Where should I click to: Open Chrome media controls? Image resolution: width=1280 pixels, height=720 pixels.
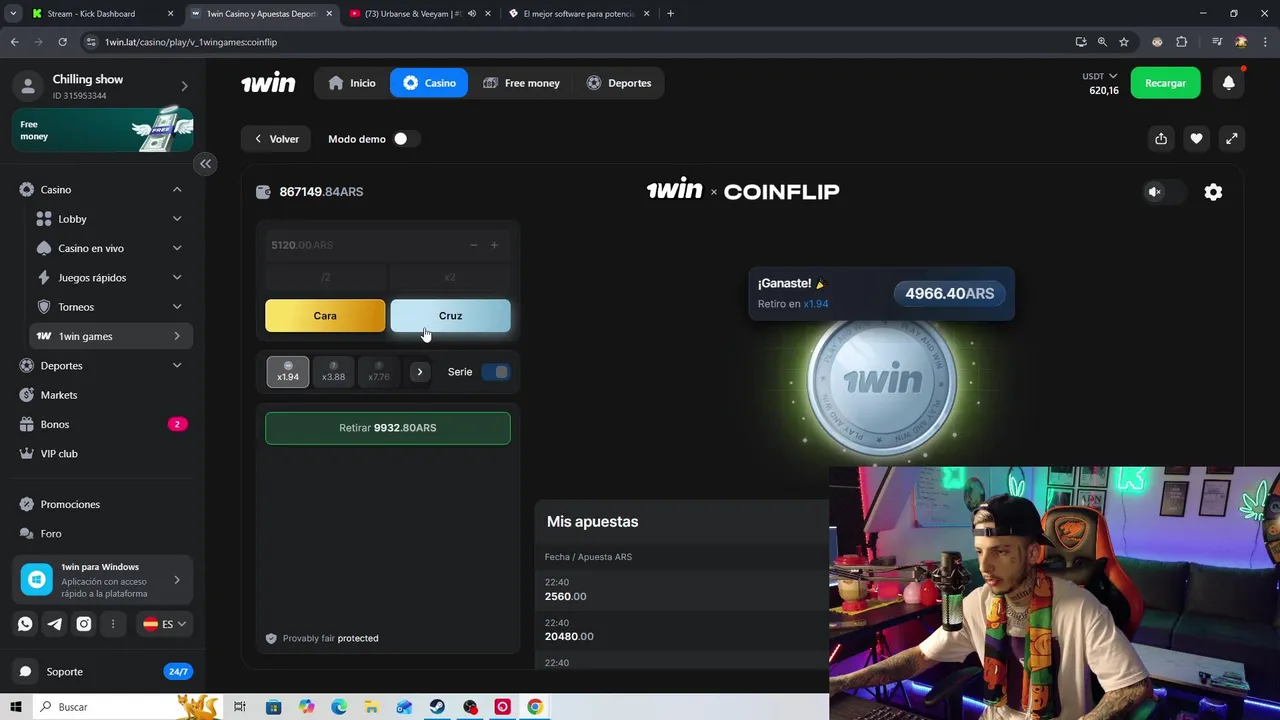coord(1217,42)
